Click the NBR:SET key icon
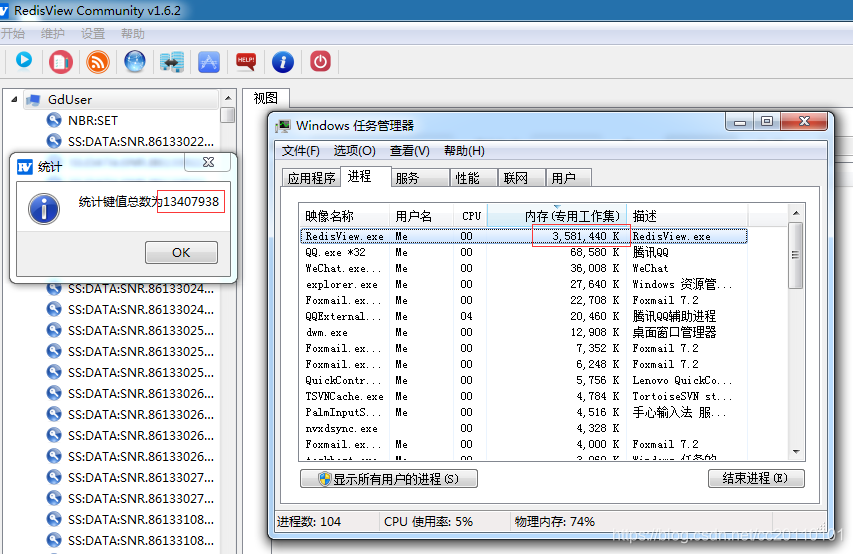 (54, 120)
